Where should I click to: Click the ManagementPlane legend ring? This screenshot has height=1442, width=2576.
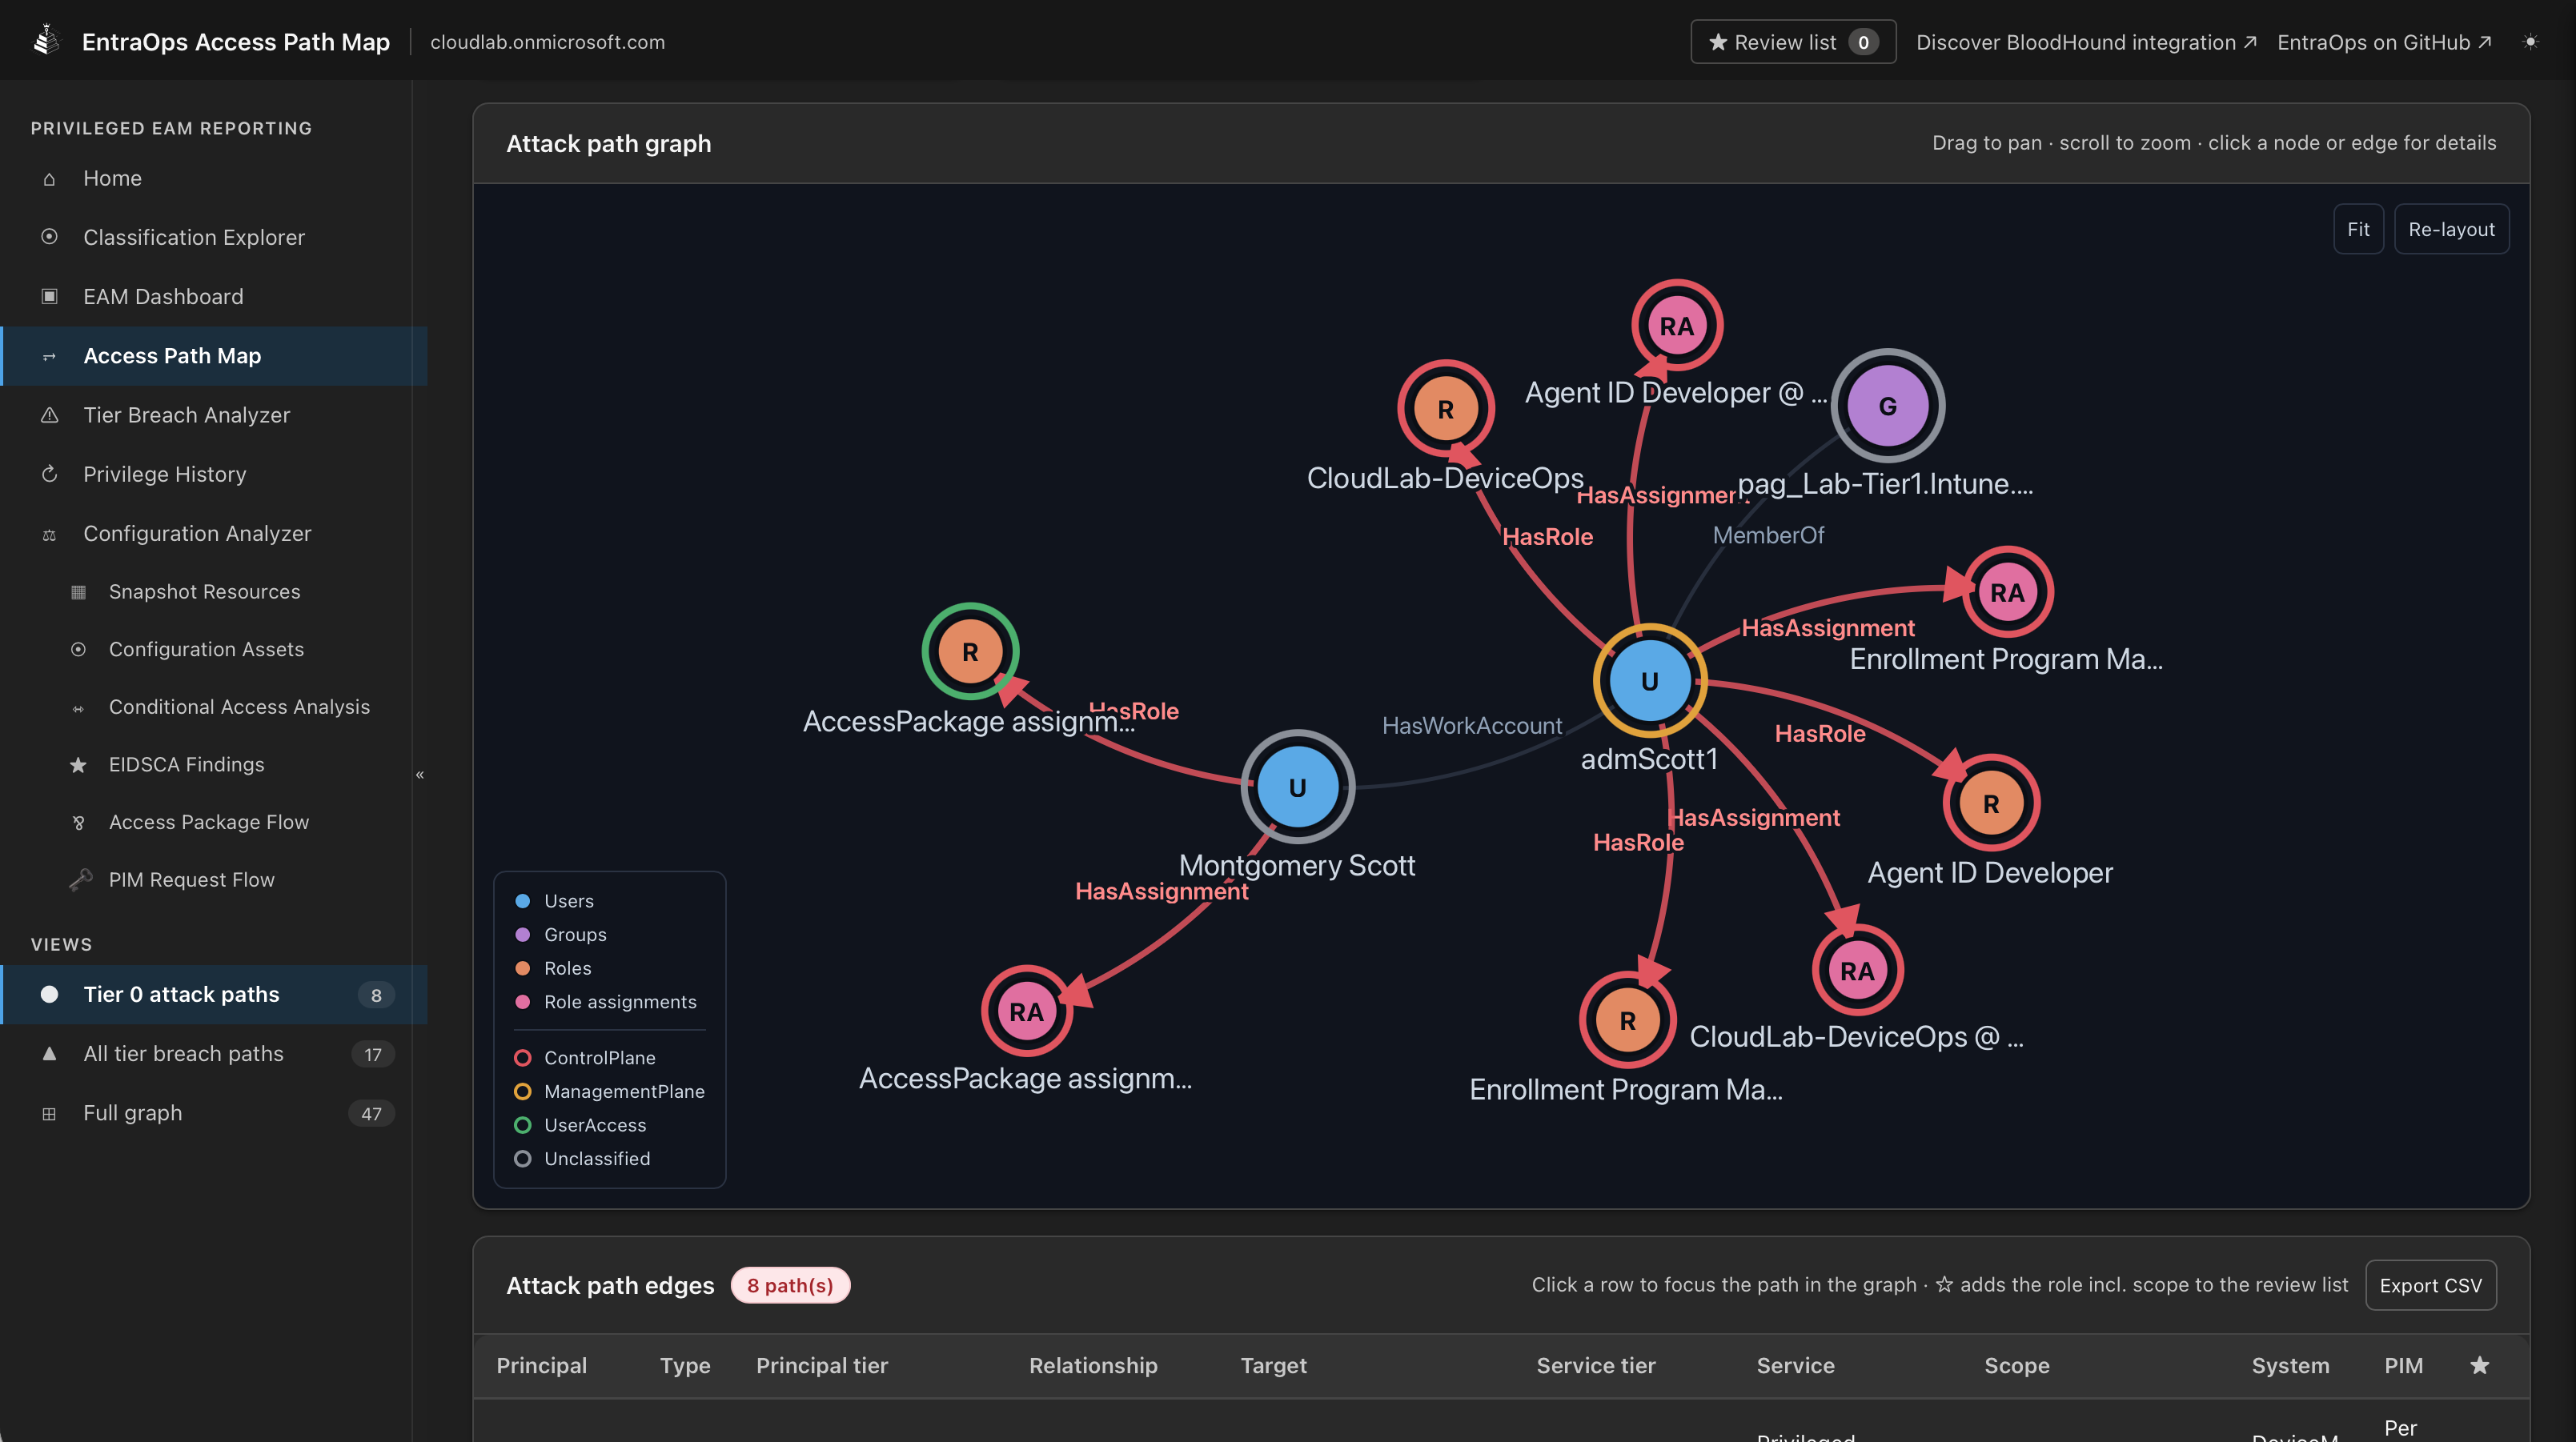[x=522, y=1092]
